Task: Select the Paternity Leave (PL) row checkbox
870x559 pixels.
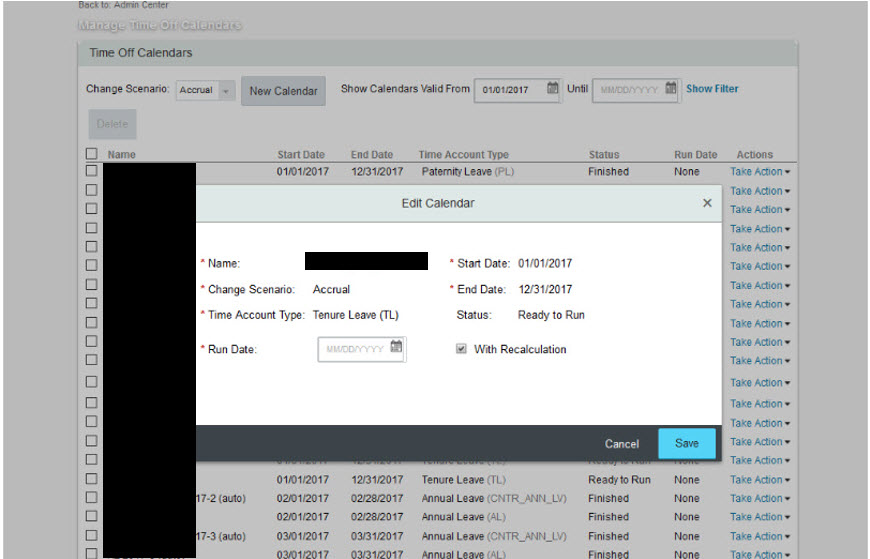Action: click(x=92, y=171)
